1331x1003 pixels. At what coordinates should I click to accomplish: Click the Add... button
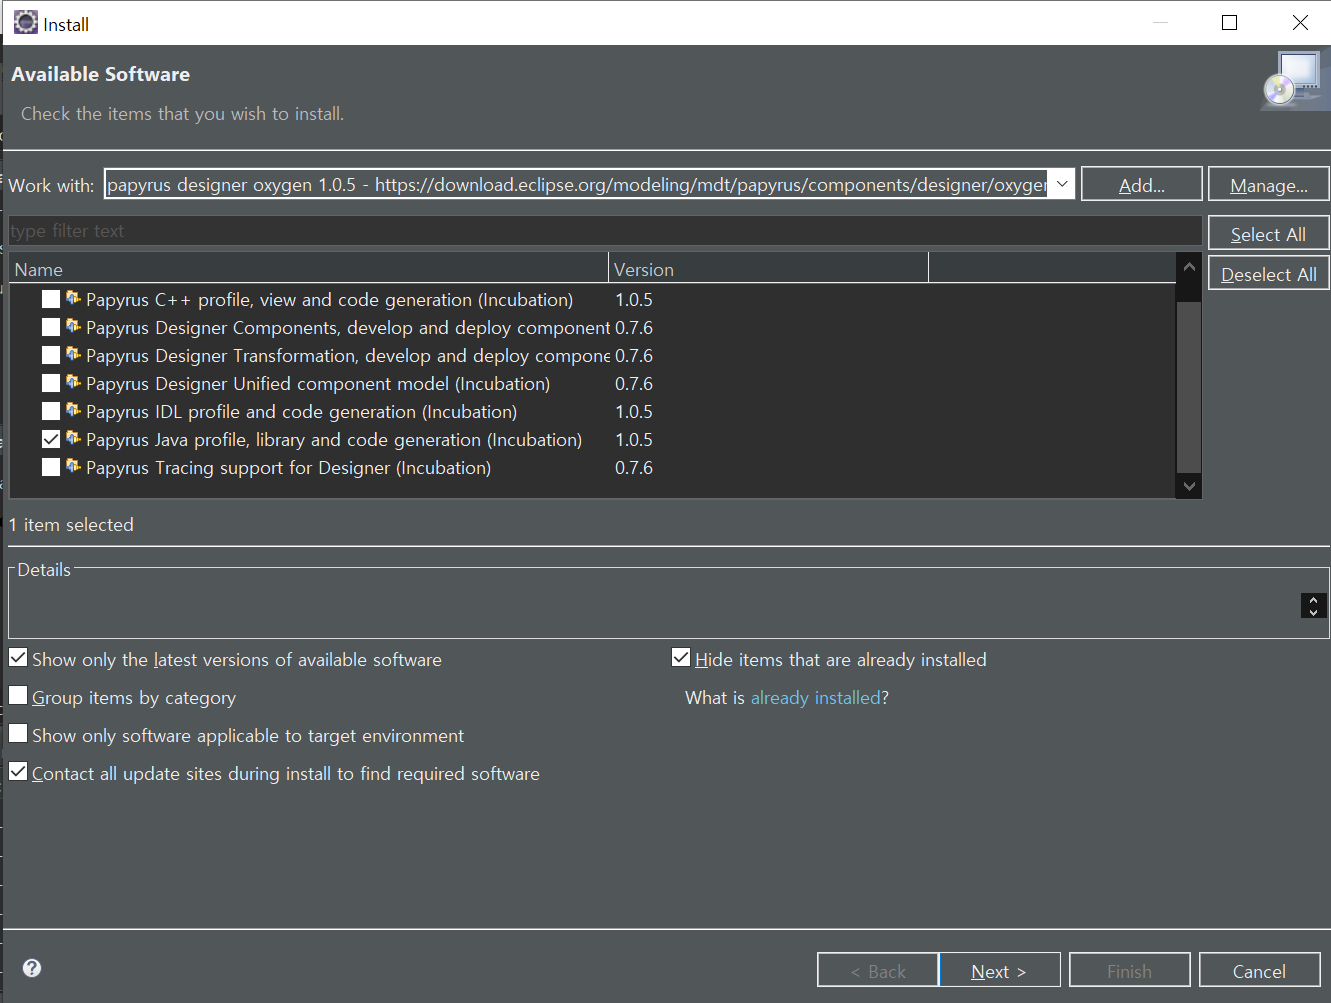[1141, 185]
